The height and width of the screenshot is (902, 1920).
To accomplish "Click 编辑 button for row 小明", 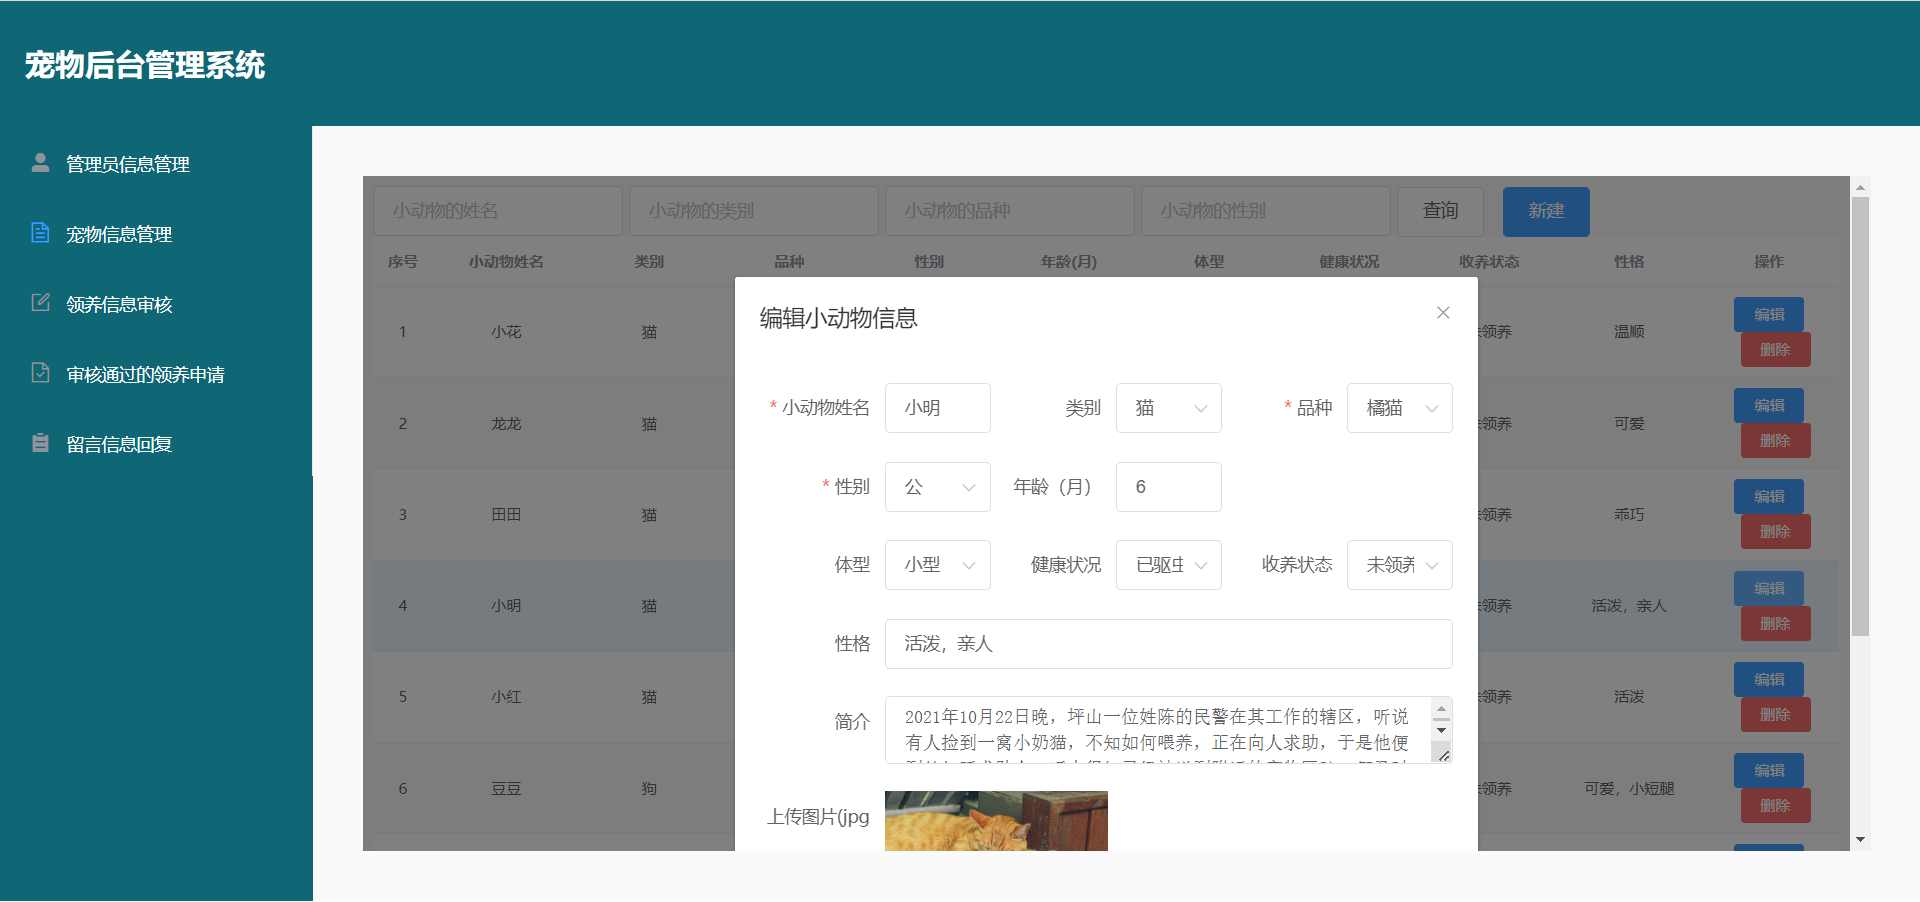I will (1769, 588).
